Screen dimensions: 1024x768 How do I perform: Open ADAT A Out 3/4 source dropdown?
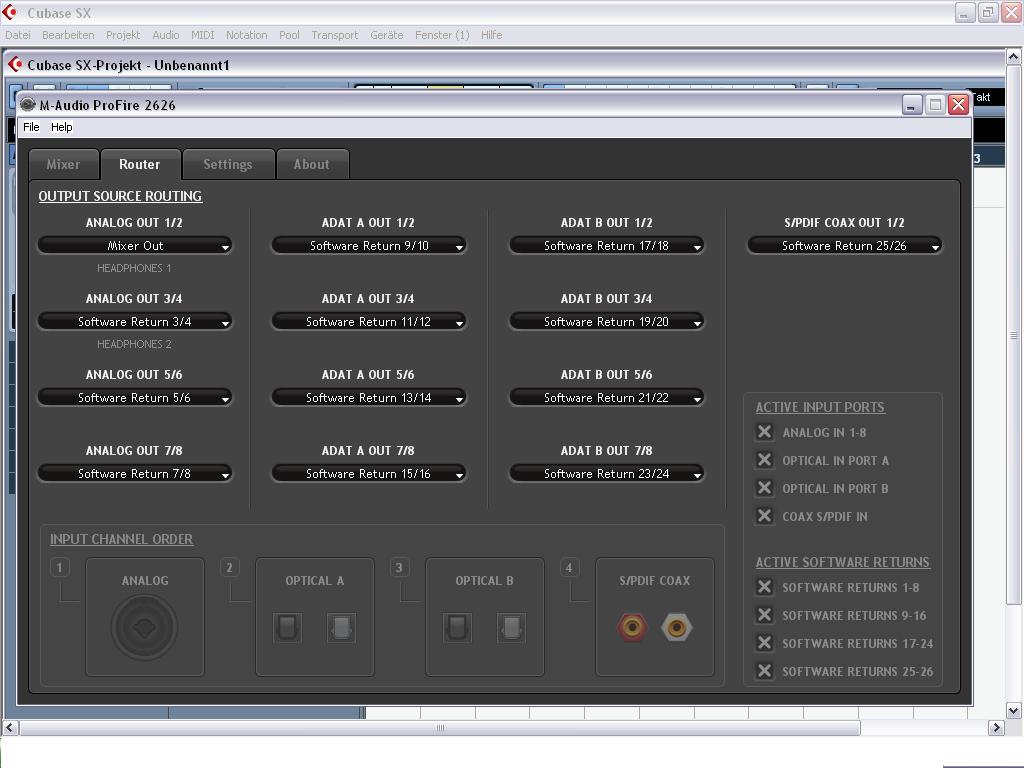click(x=369, y=321)
